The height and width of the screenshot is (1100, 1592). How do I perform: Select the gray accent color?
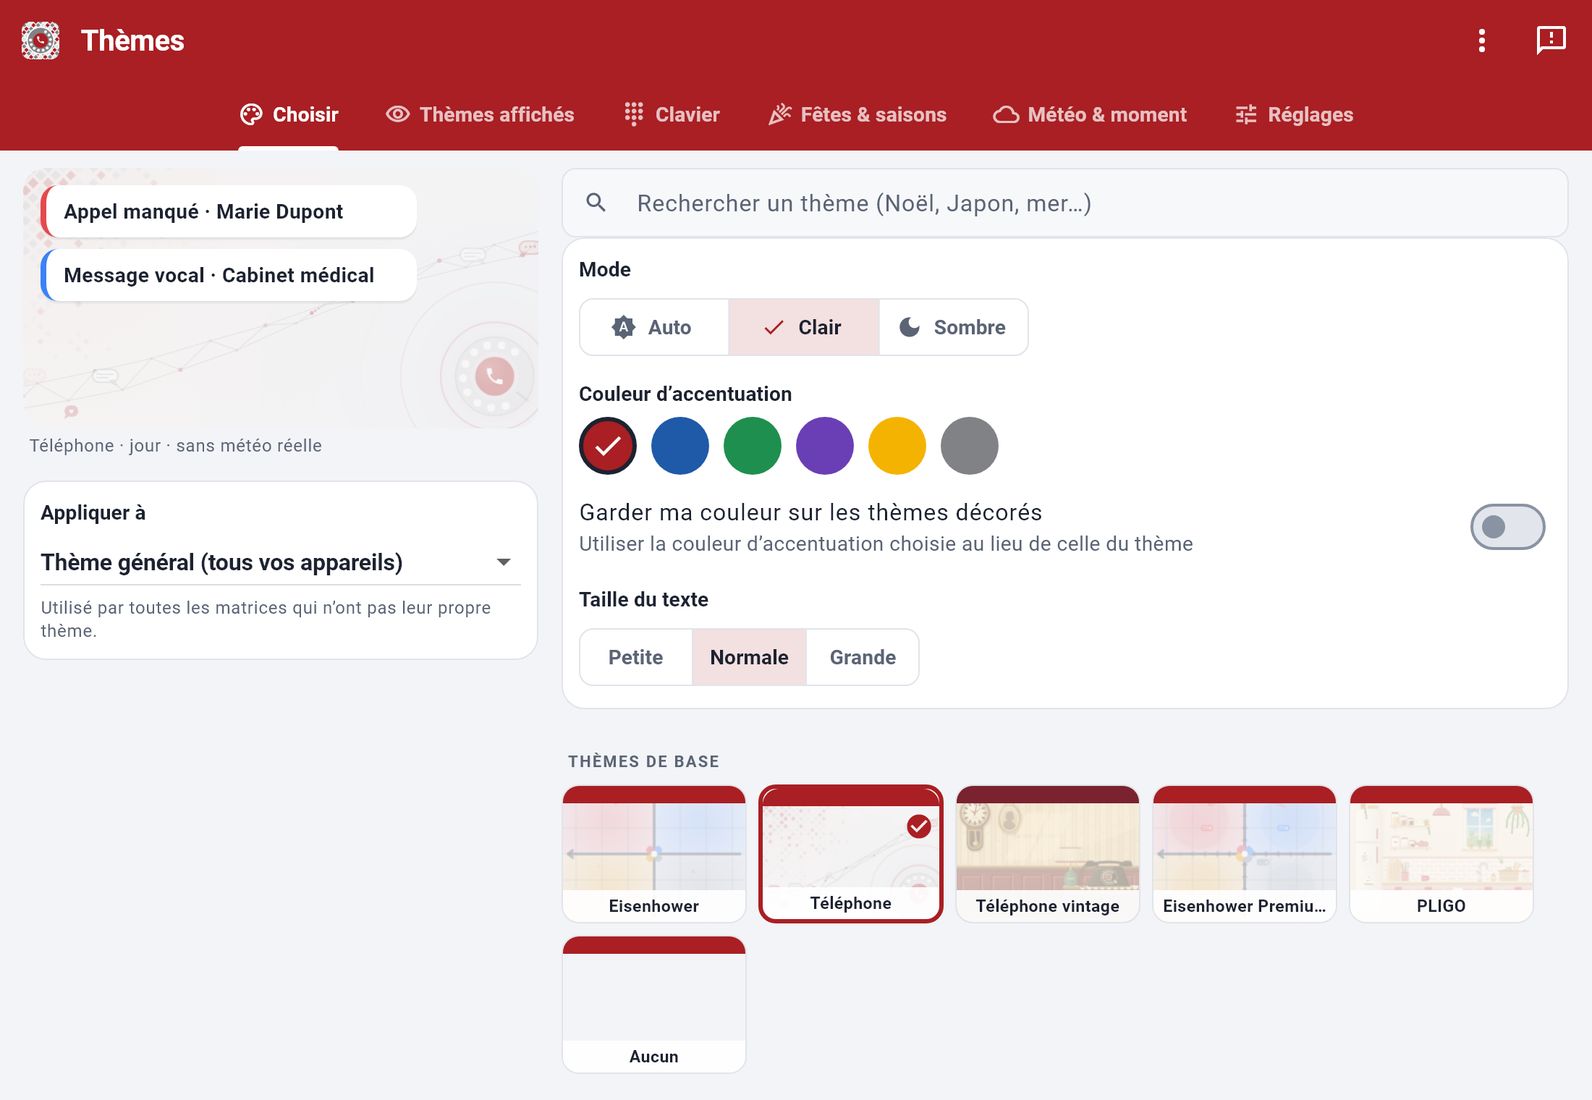coord(970,446)
